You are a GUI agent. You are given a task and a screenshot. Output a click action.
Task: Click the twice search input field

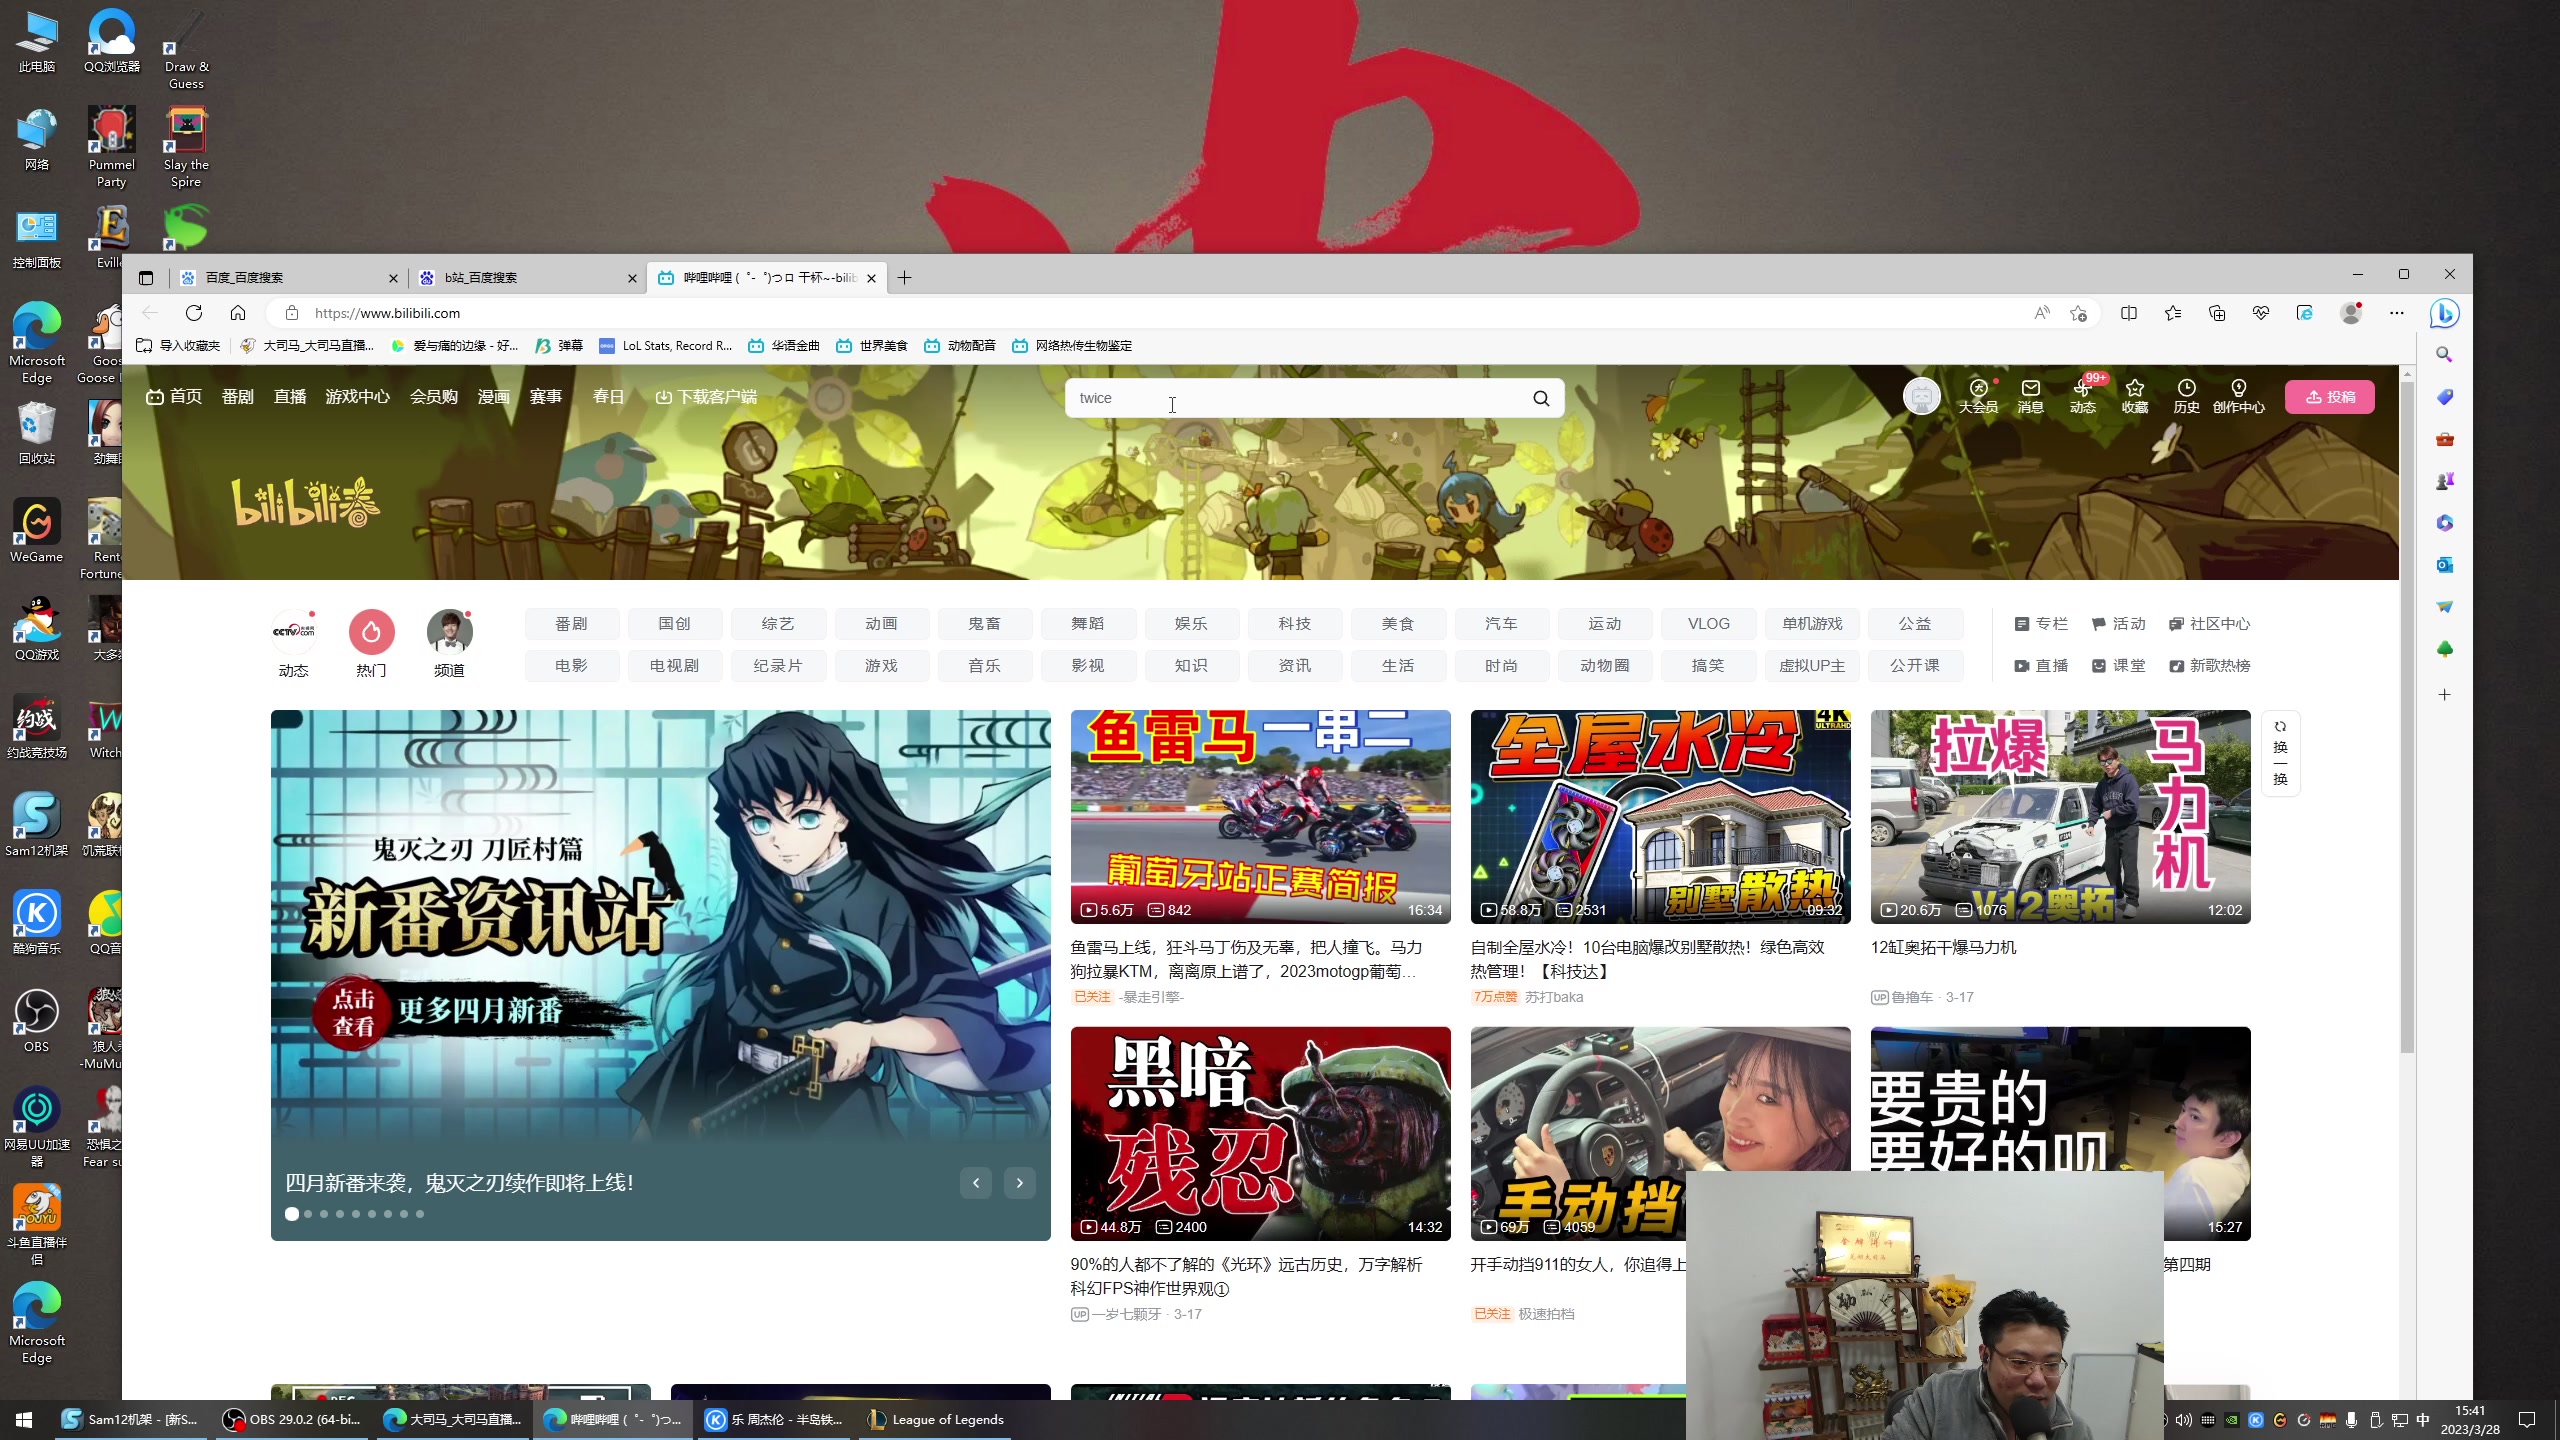1296,398
